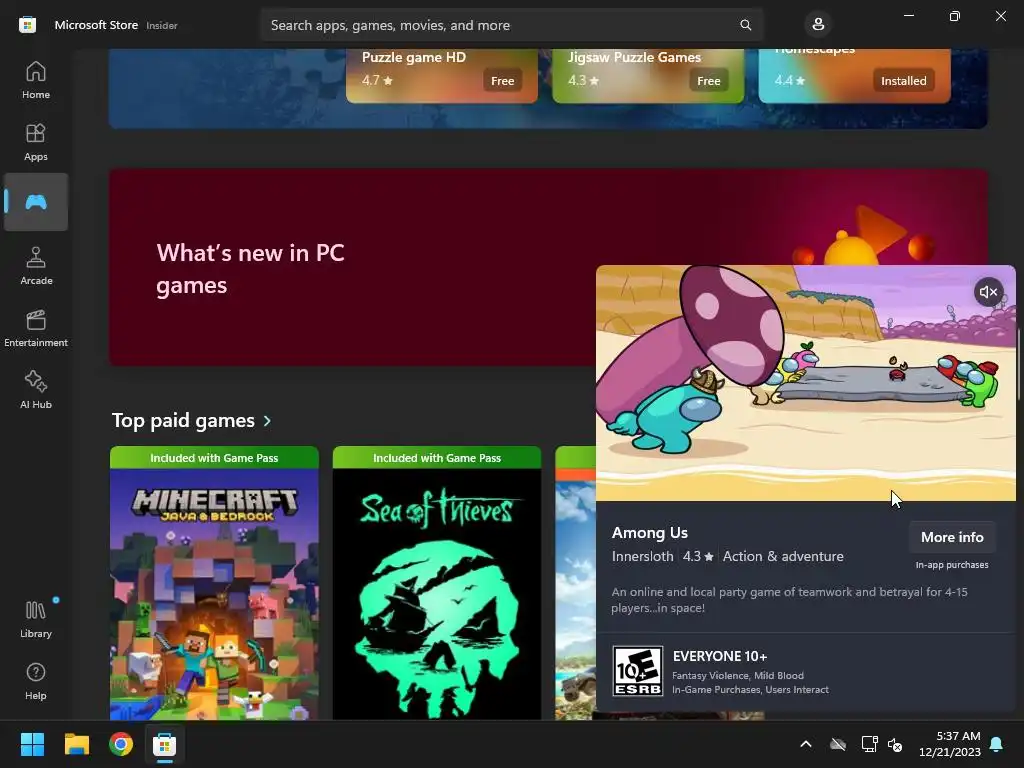Select the Gaming controller sidebar icon
Image resolution: width=1024 pixels, height=768 pixels.
36,202
